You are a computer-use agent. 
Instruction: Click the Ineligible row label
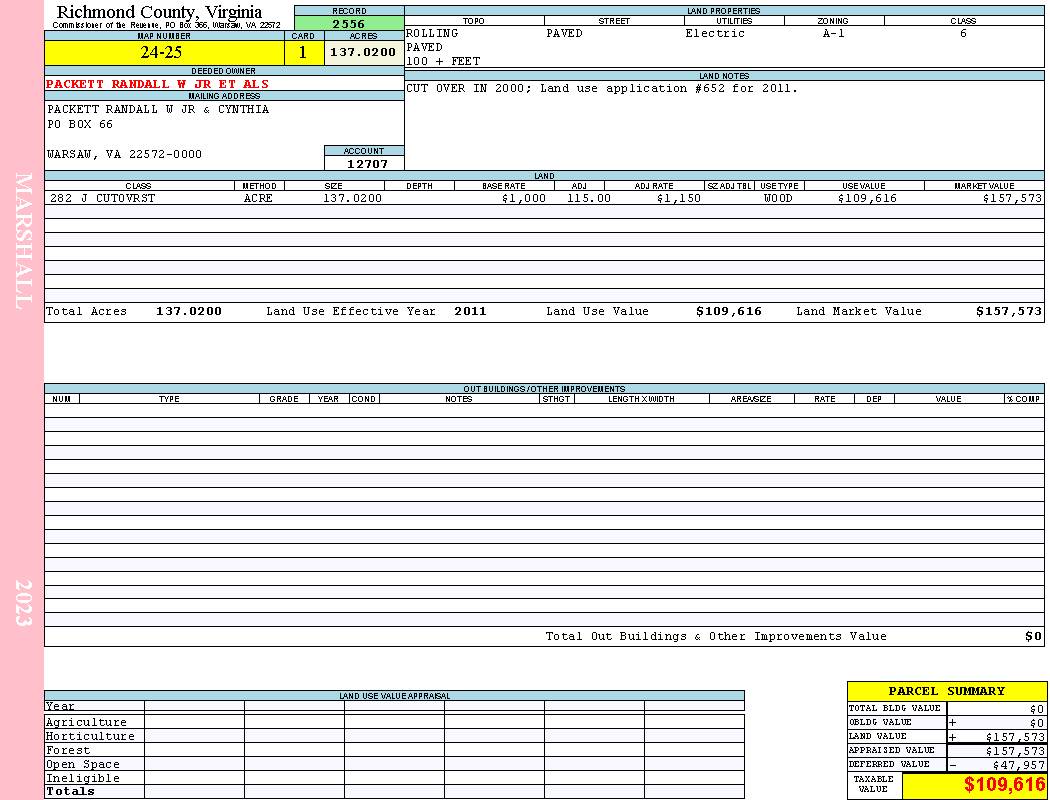(82, 779)
